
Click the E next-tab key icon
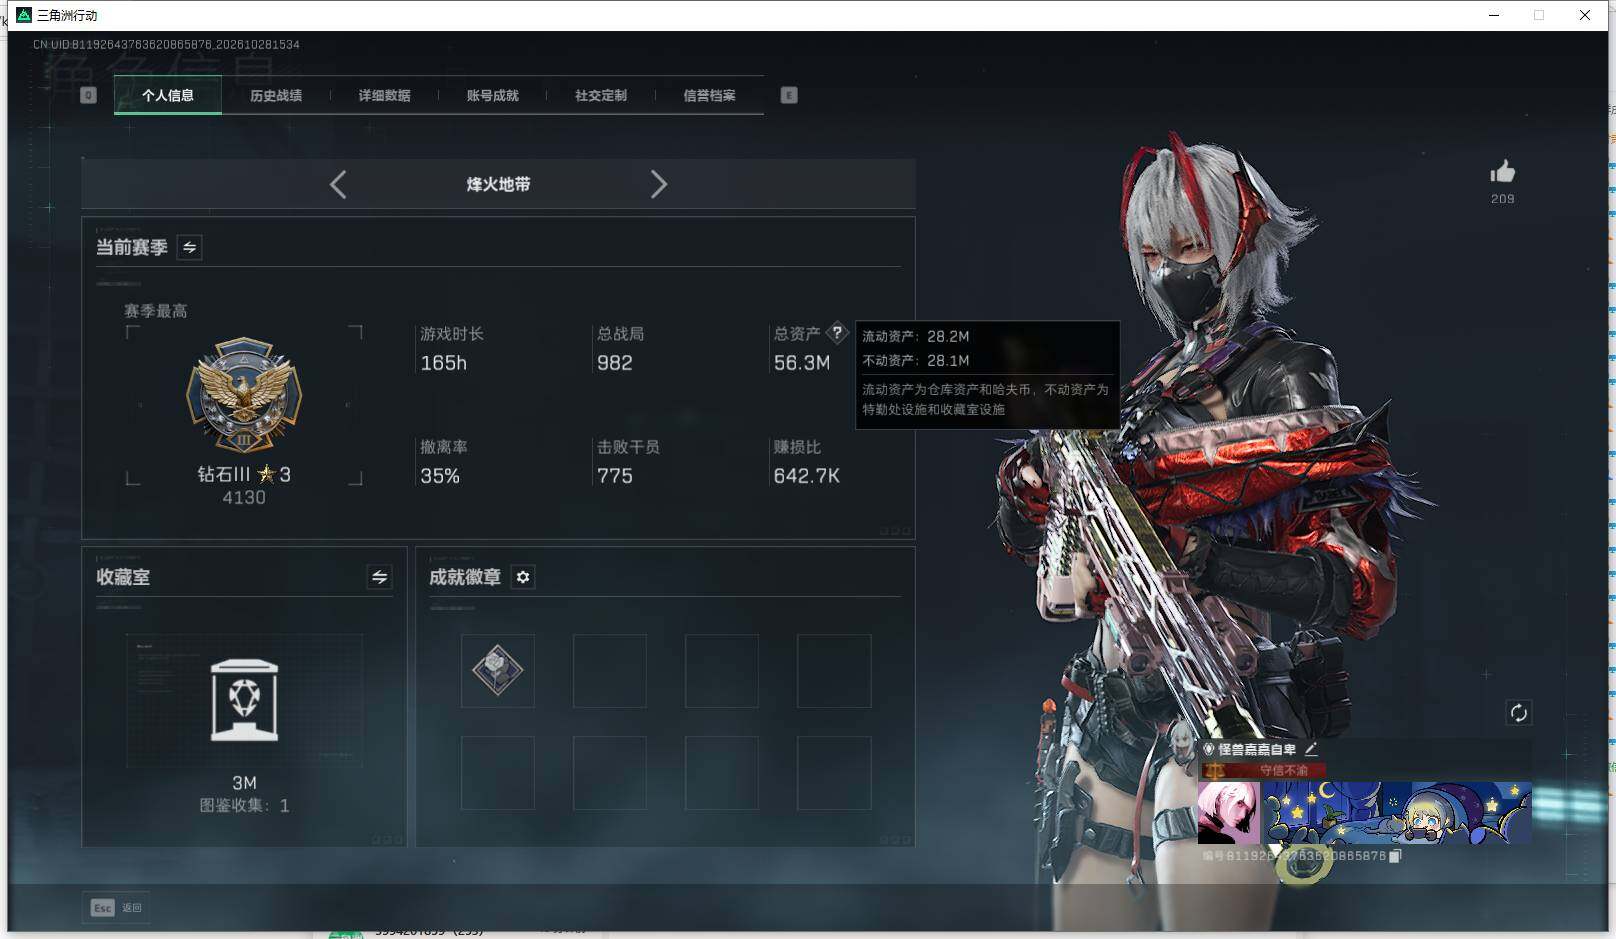pyautogui.click(x=789, y=95)
